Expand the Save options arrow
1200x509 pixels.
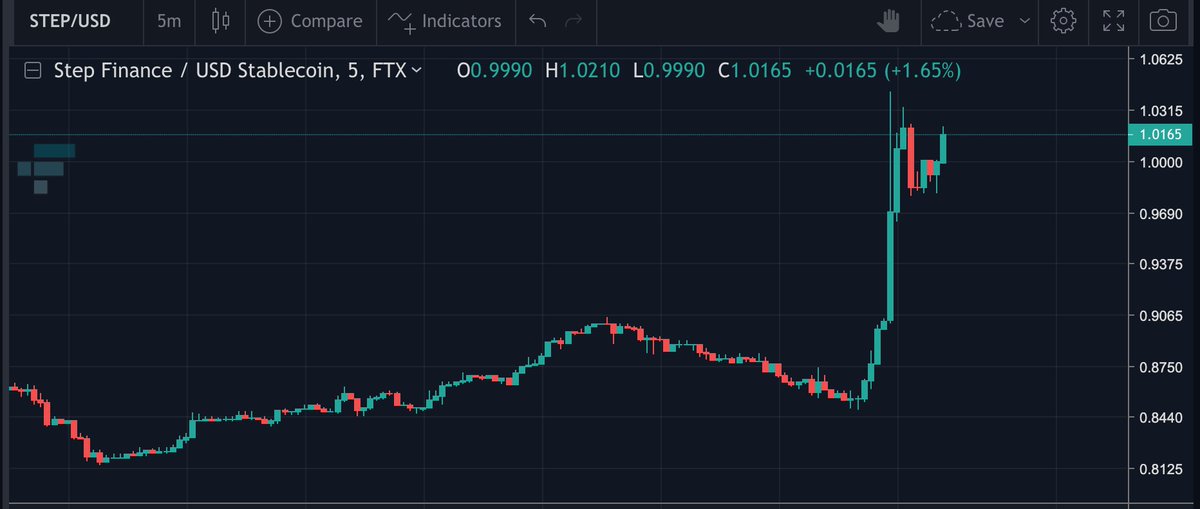click(1025, 20)
